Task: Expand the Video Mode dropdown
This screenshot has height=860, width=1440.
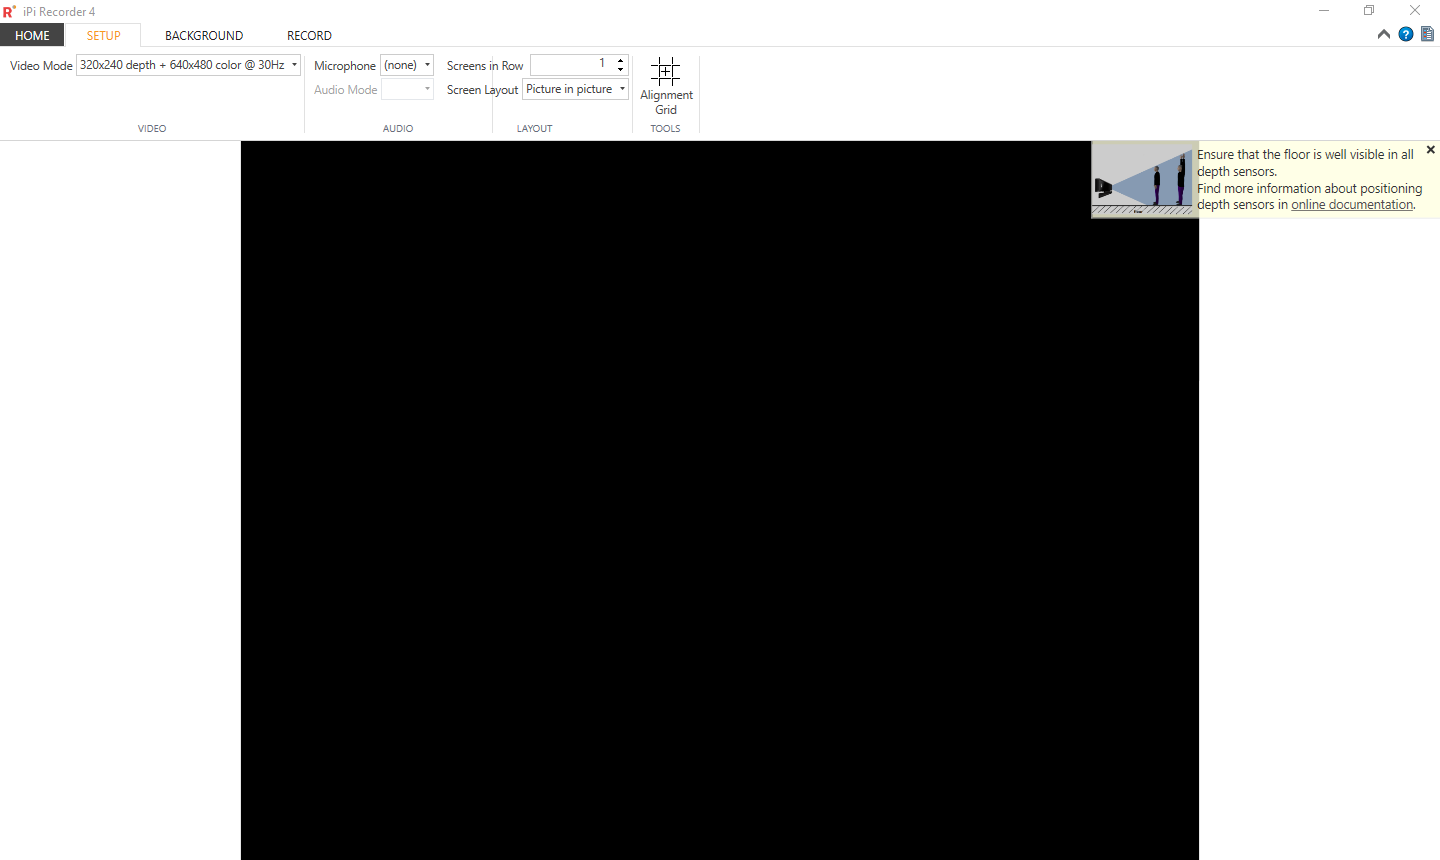Action: [x=188, y=65]
